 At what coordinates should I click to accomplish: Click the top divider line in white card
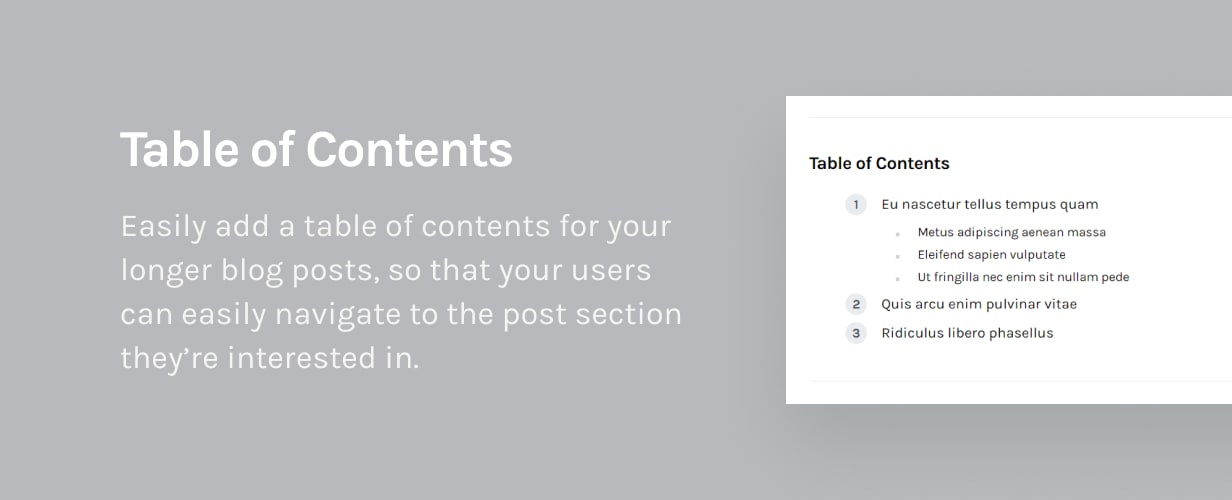[1020, 117]
